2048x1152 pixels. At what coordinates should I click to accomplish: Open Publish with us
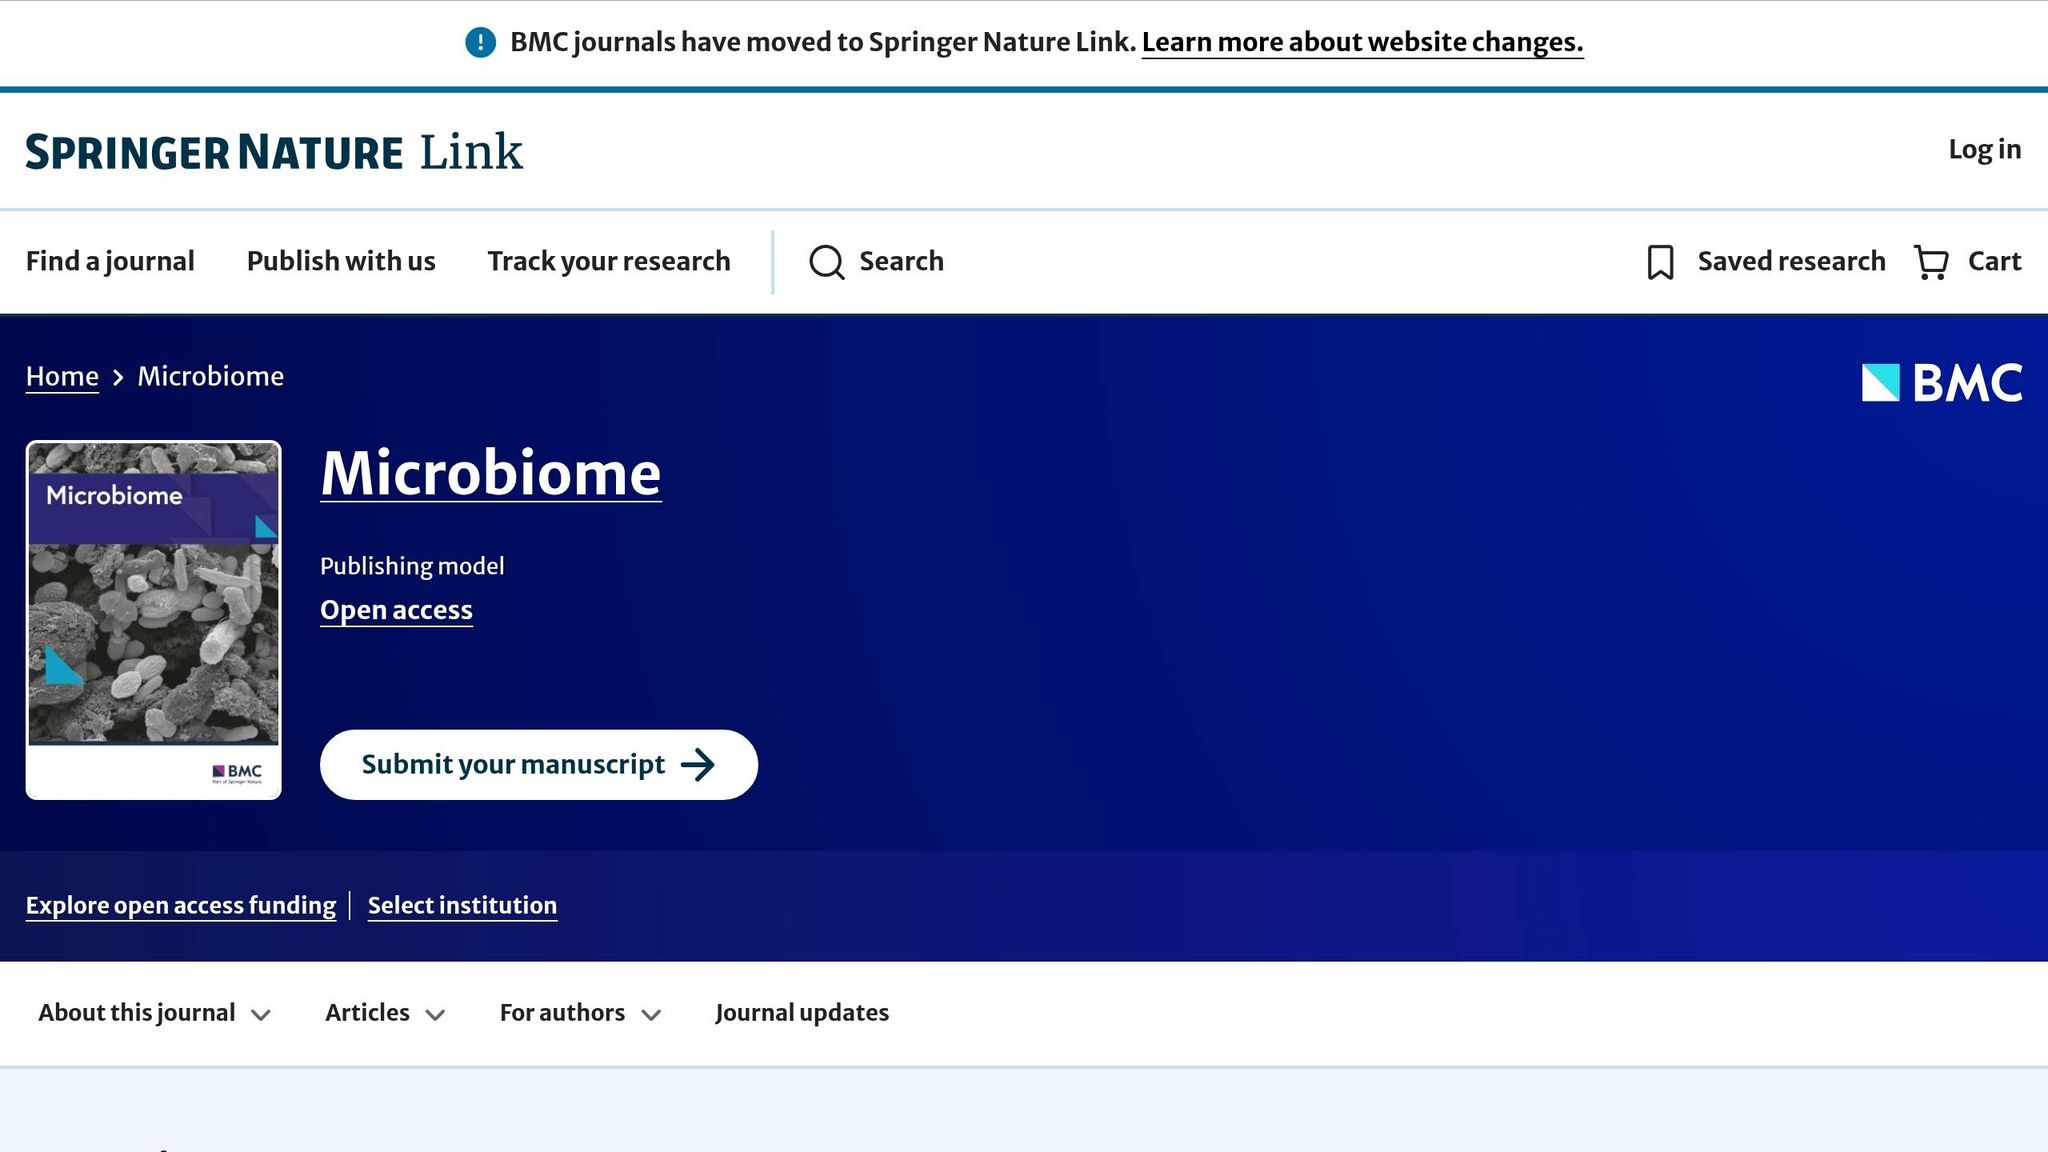pos(341,261)
